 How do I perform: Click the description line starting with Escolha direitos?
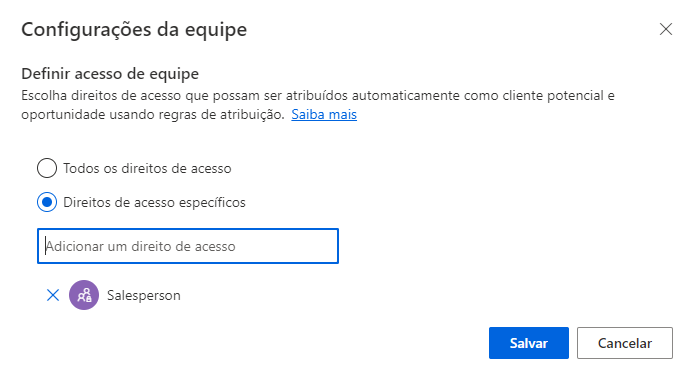coord(318,95)
